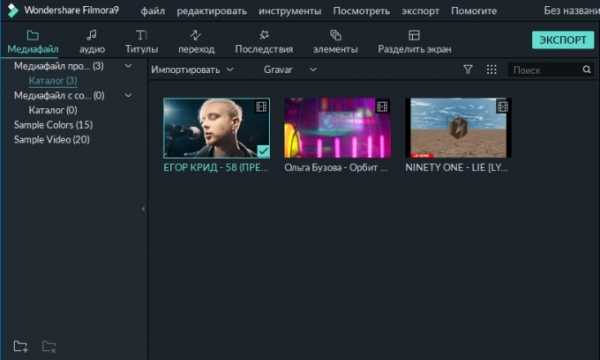
Task: Select the Каталог (3) folder
Action: point(53,81)
